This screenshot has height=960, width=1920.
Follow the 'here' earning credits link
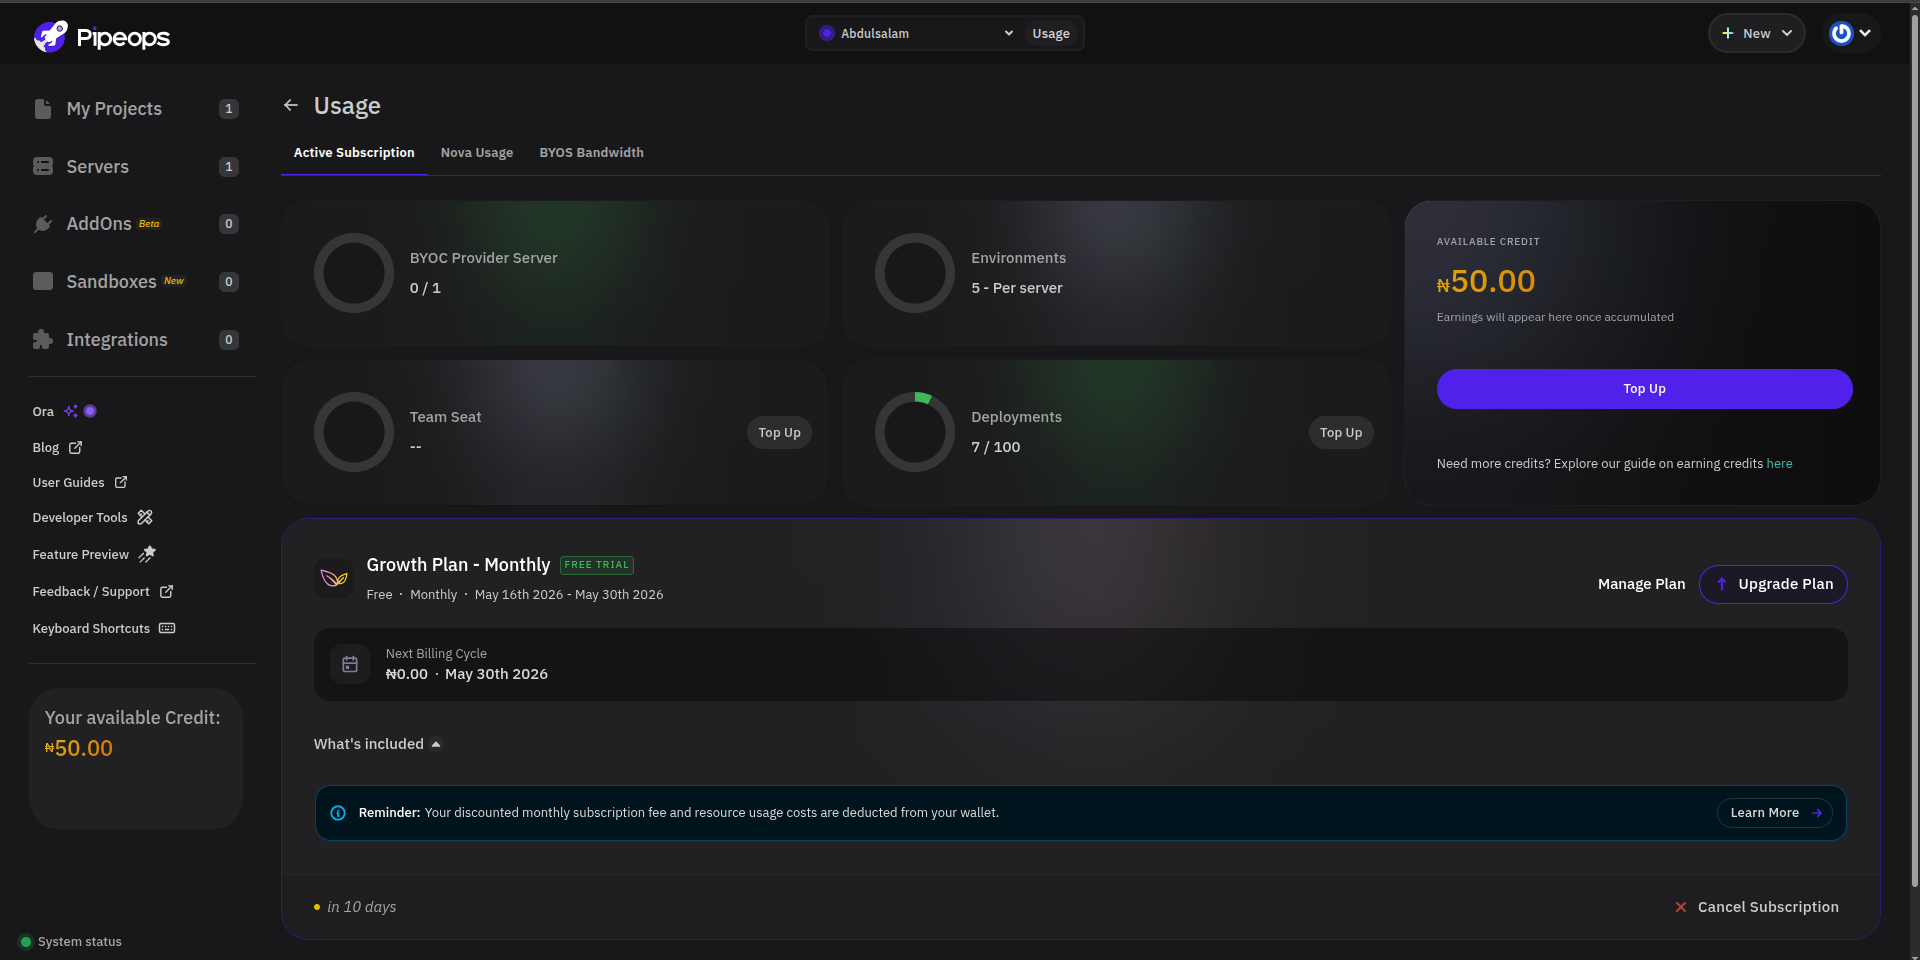coord(1779,464)
